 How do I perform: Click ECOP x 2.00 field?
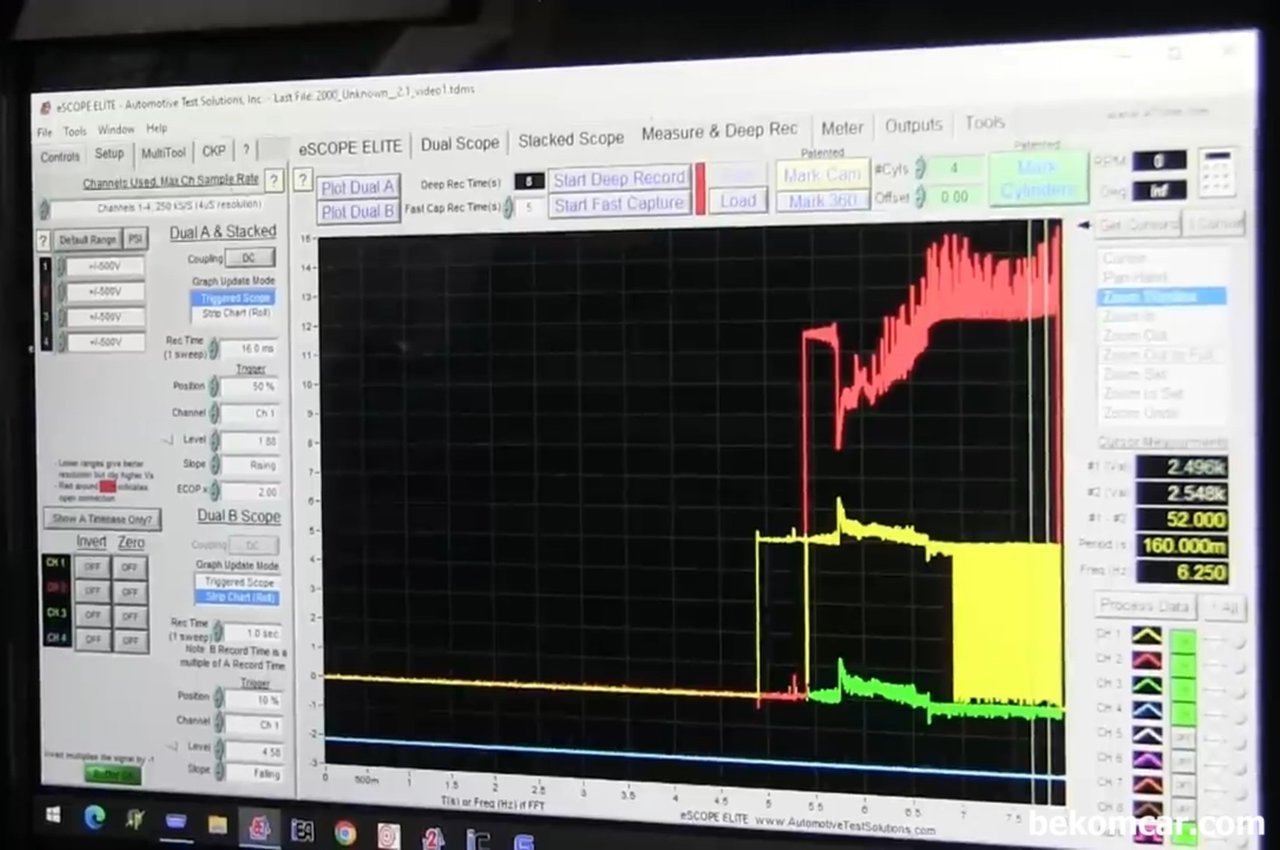pos(250,491)
